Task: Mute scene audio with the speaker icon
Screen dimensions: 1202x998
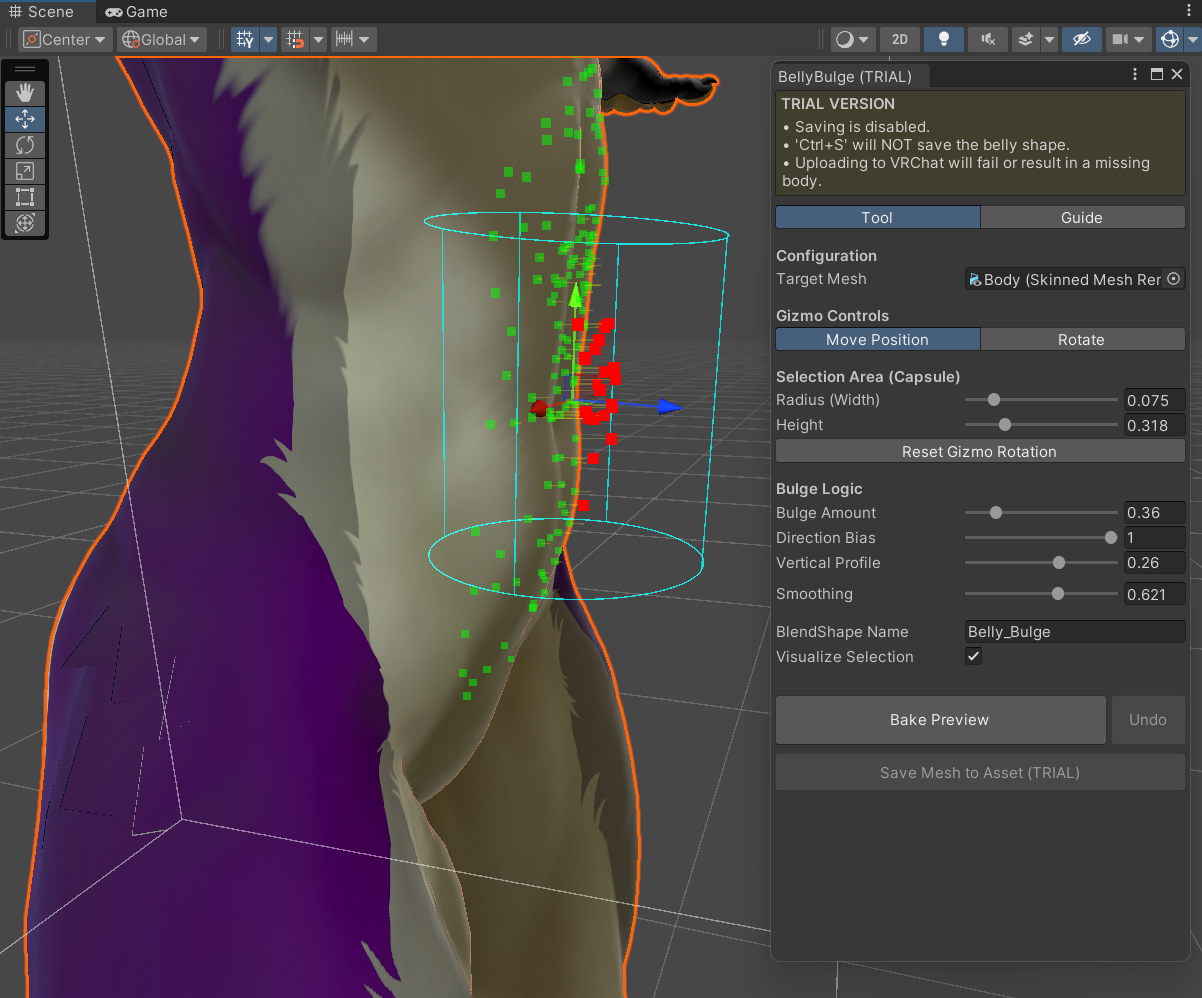Action: pos(987,39)
